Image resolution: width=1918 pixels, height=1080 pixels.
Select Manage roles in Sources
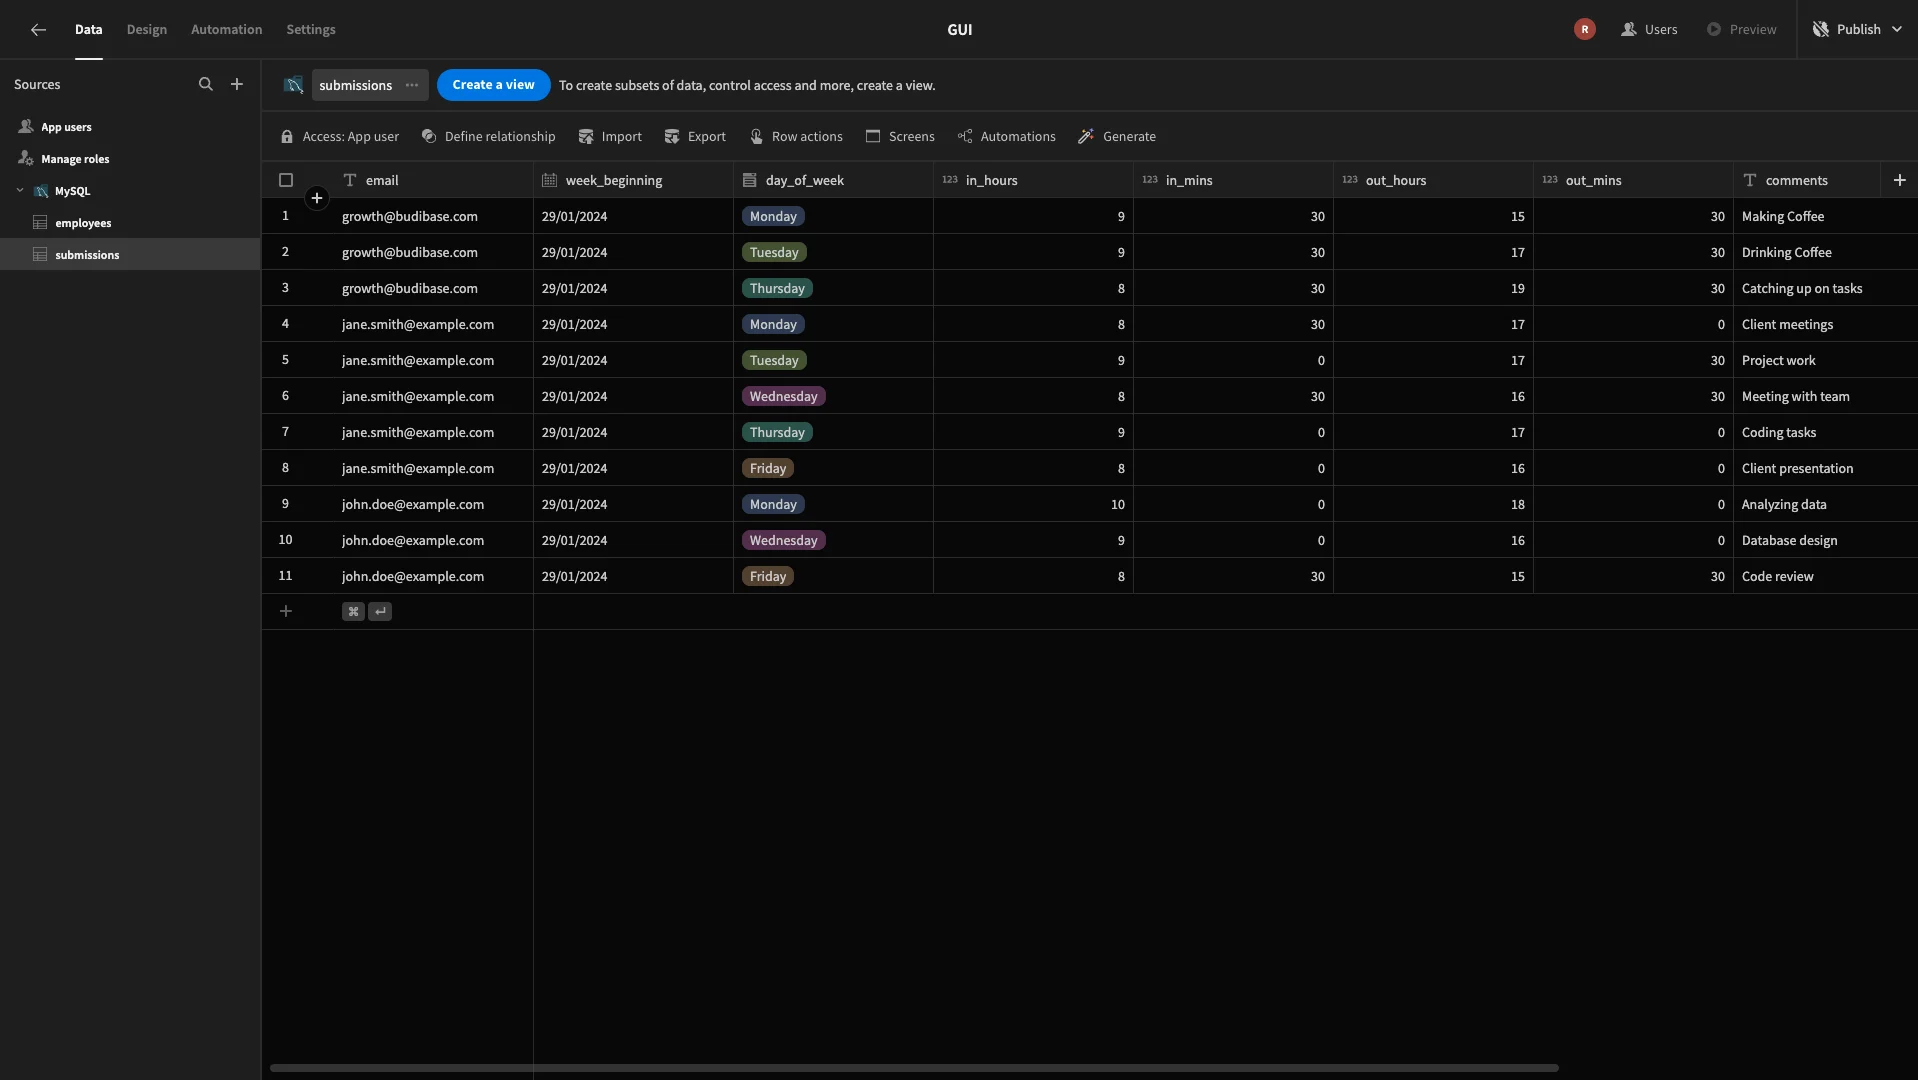tap(130, 159)
